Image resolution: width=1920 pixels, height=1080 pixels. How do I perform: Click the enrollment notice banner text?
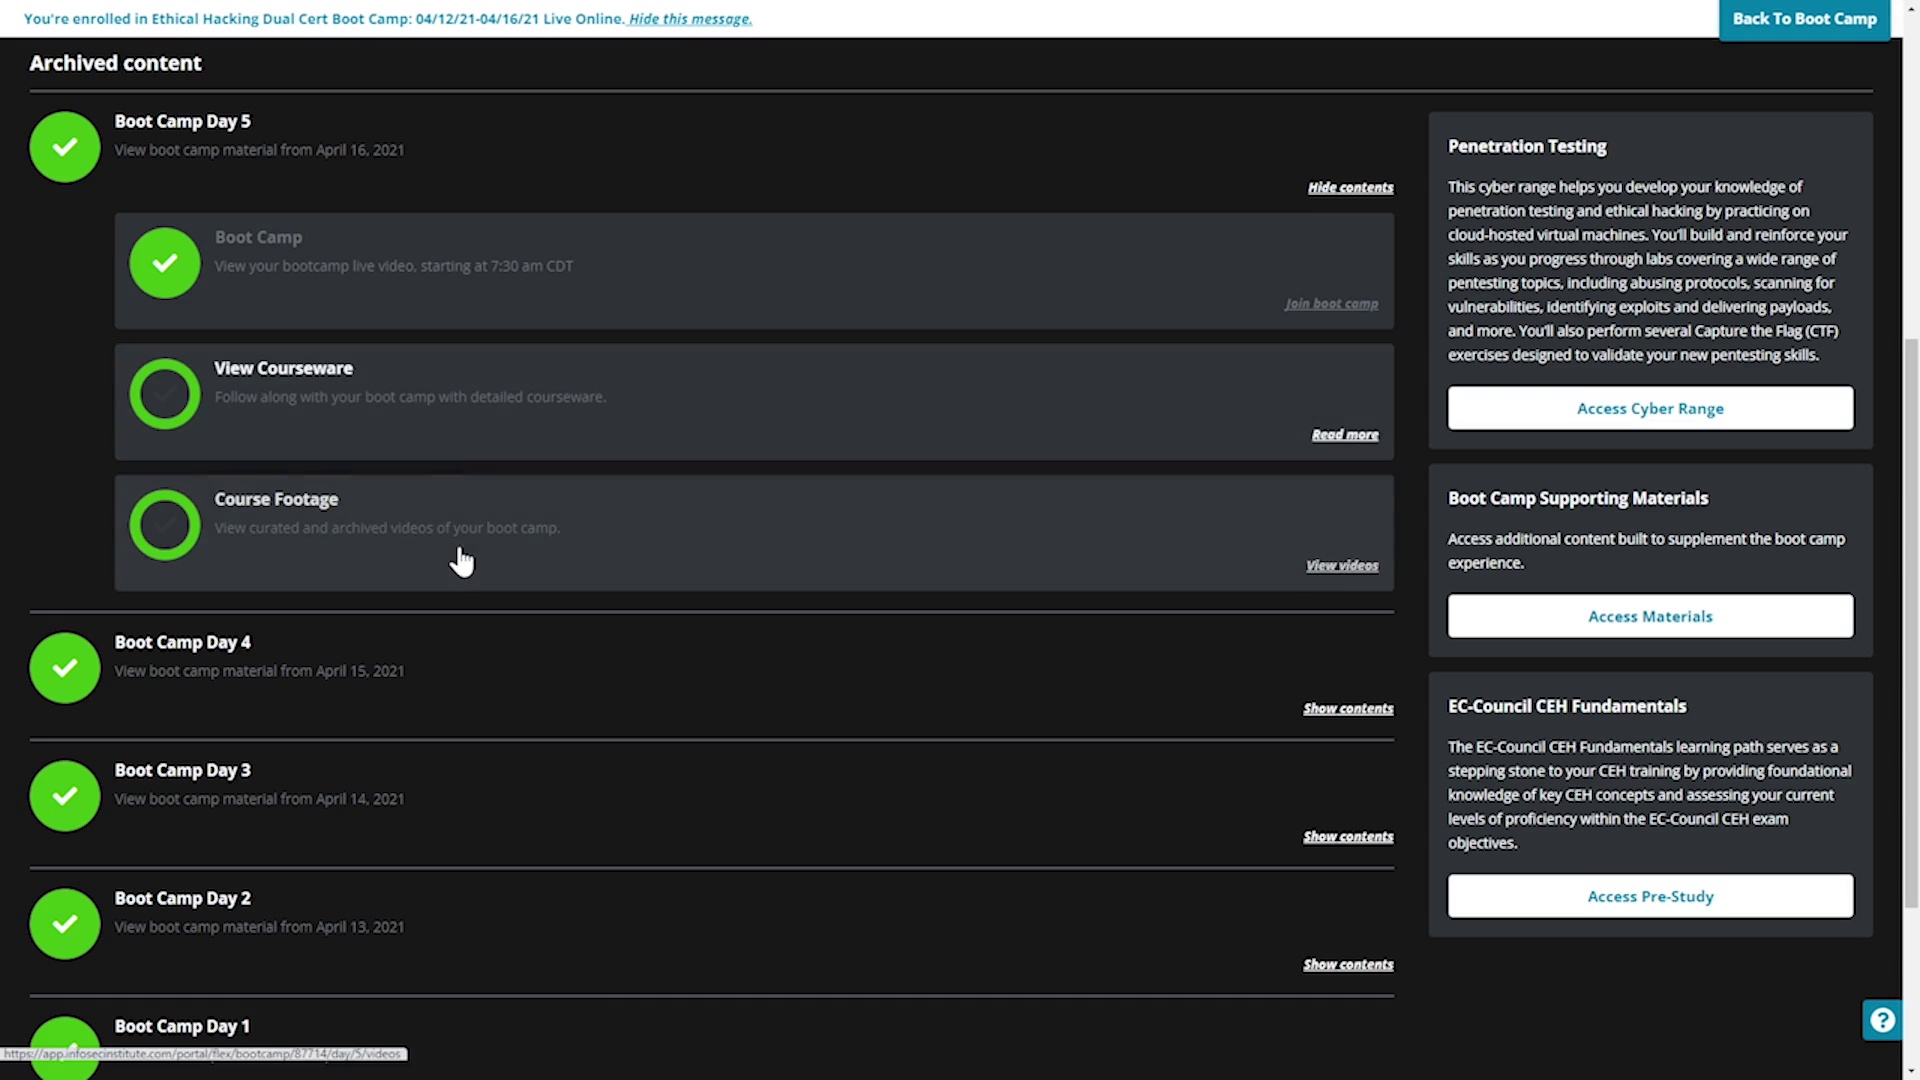coord(324,19)
